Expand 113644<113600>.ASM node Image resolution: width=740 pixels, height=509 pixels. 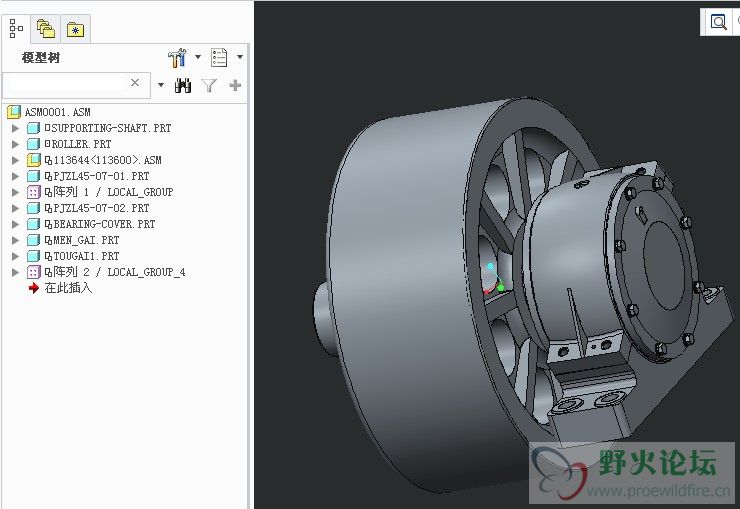point(15,160)
